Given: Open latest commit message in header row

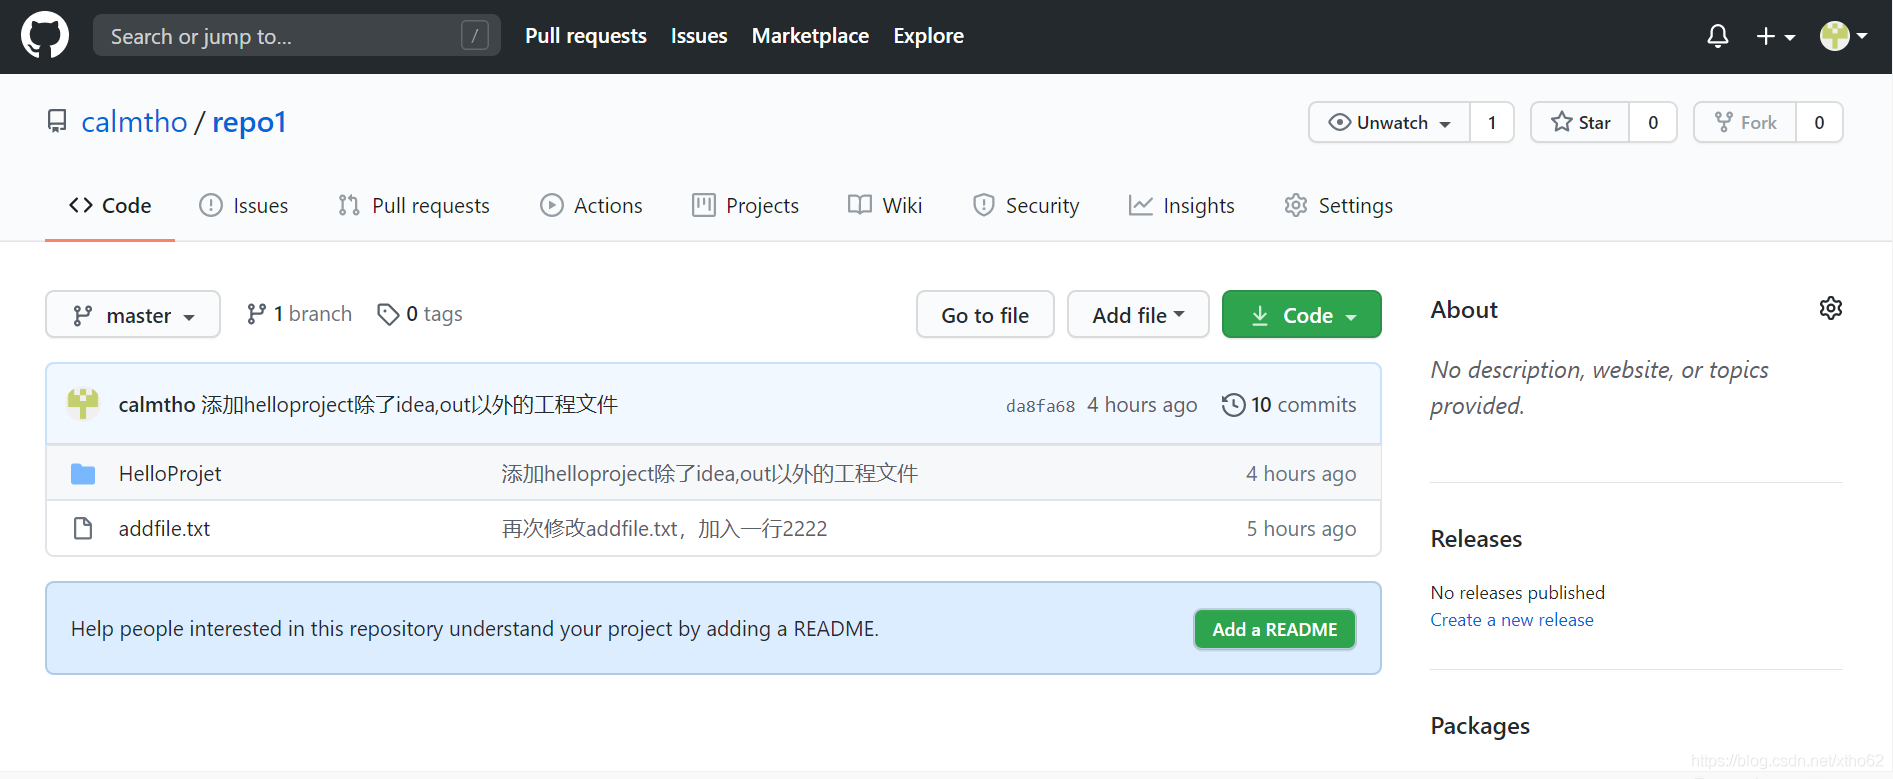Looking at the screenshot, I should click(x=409, y=405).
